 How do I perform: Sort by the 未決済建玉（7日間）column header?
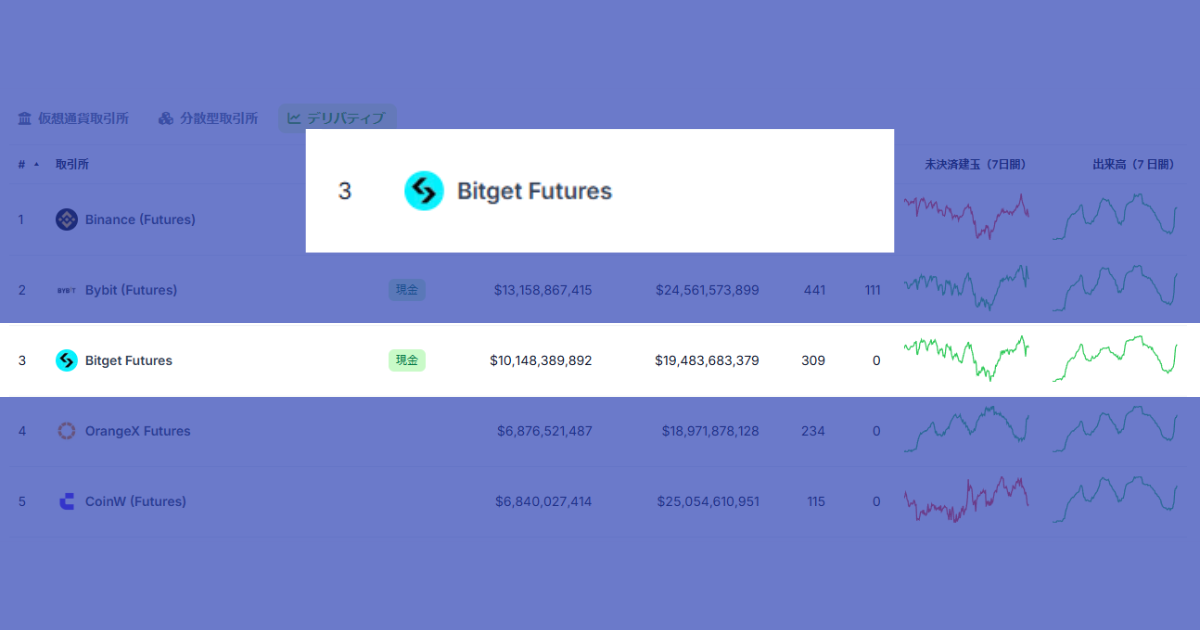click(975, 163)
